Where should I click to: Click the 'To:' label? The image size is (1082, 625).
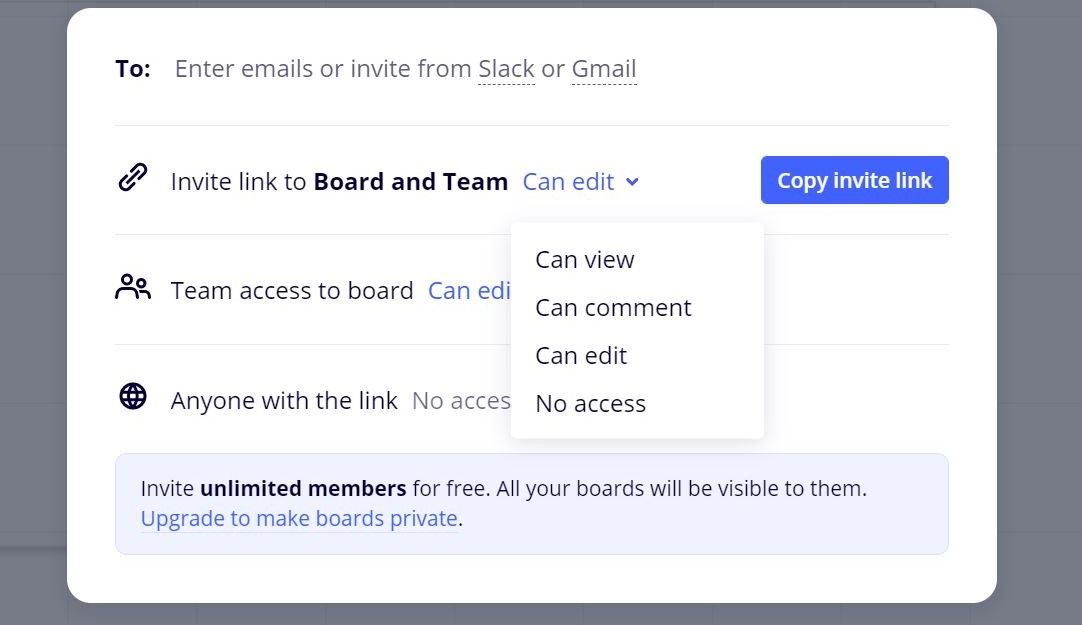click(x=133, y=68)
